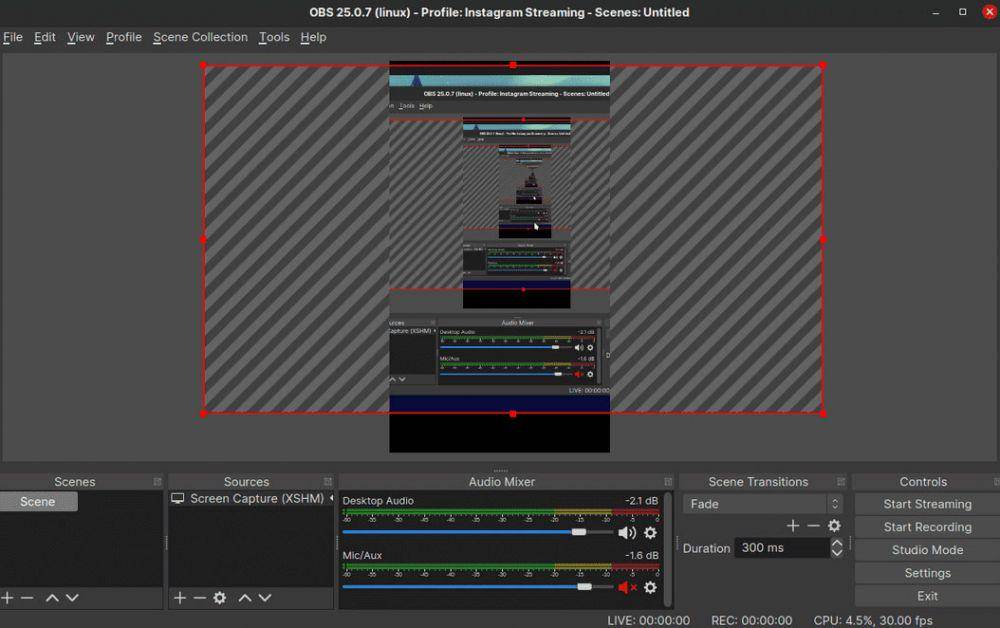Click the -1.6 dB Mic/Aux value
This screenshot has width=1000, height=628.
[641, 555]
